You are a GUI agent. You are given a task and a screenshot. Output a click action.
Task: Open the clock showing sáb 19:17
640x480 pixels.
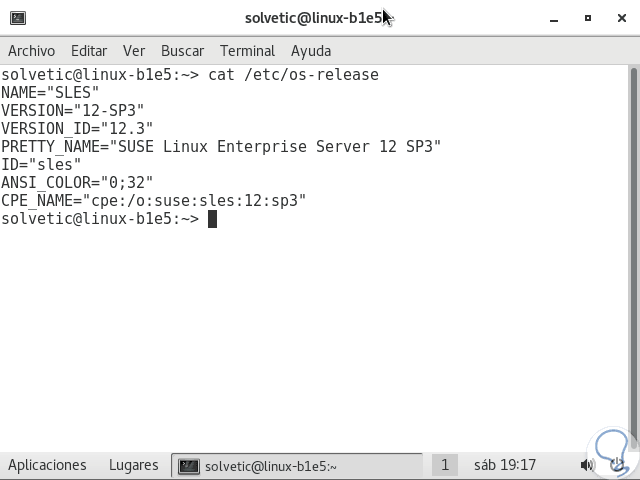point(504,465)
